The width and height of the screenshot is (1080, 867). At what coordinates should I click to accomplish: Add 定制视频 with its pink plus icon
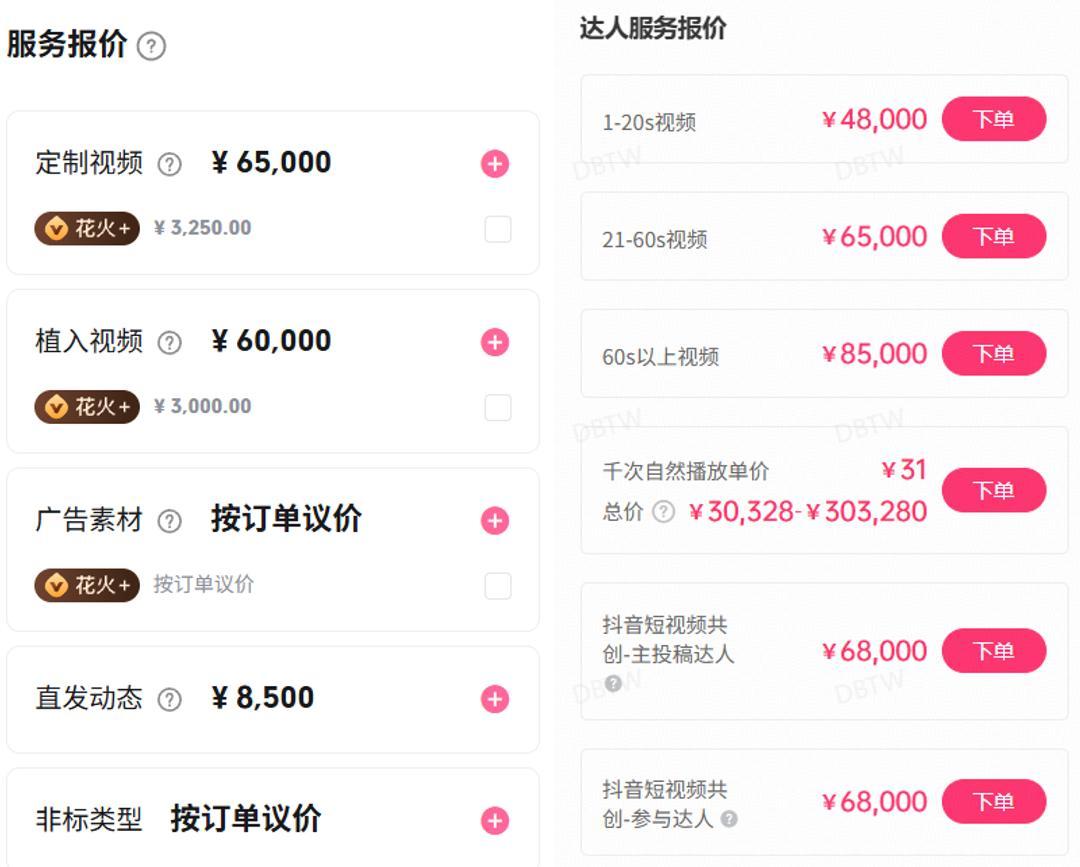pos(495,164)
